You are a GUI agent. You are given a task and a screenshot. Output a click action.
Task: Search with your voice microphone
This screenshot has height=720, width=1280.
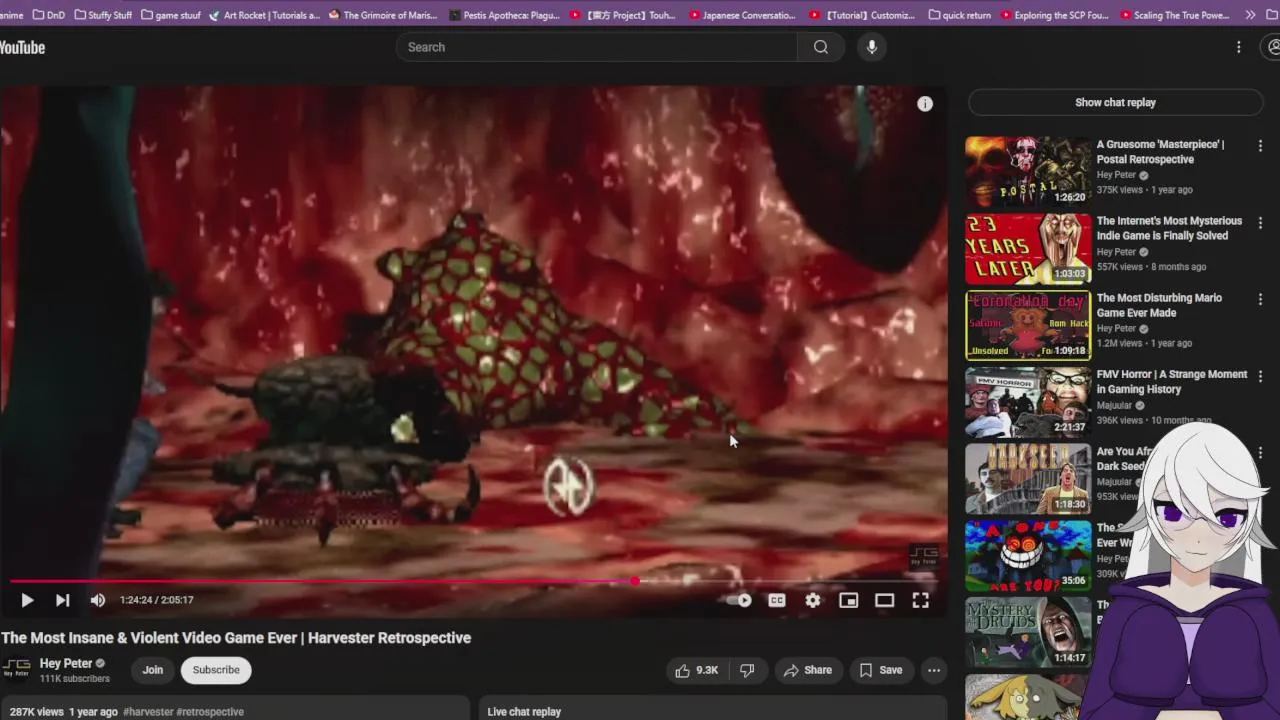click(x=872, y=47)
